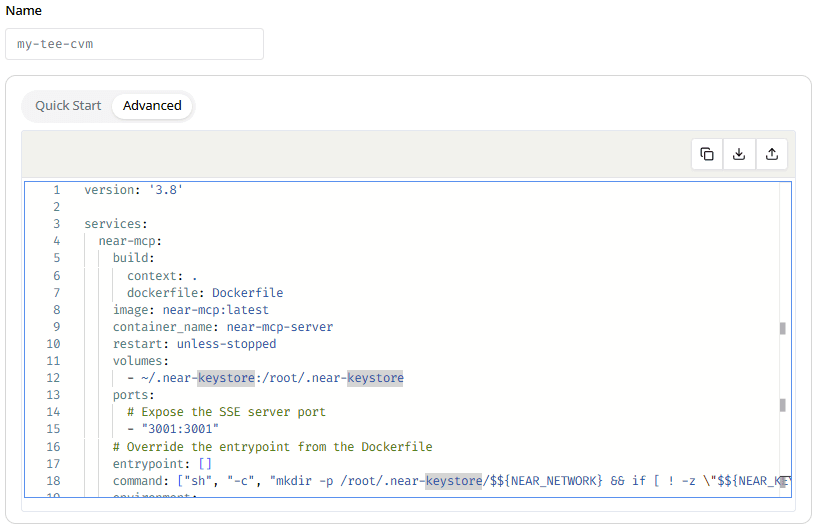Click line number 18 in gutter

53,481
